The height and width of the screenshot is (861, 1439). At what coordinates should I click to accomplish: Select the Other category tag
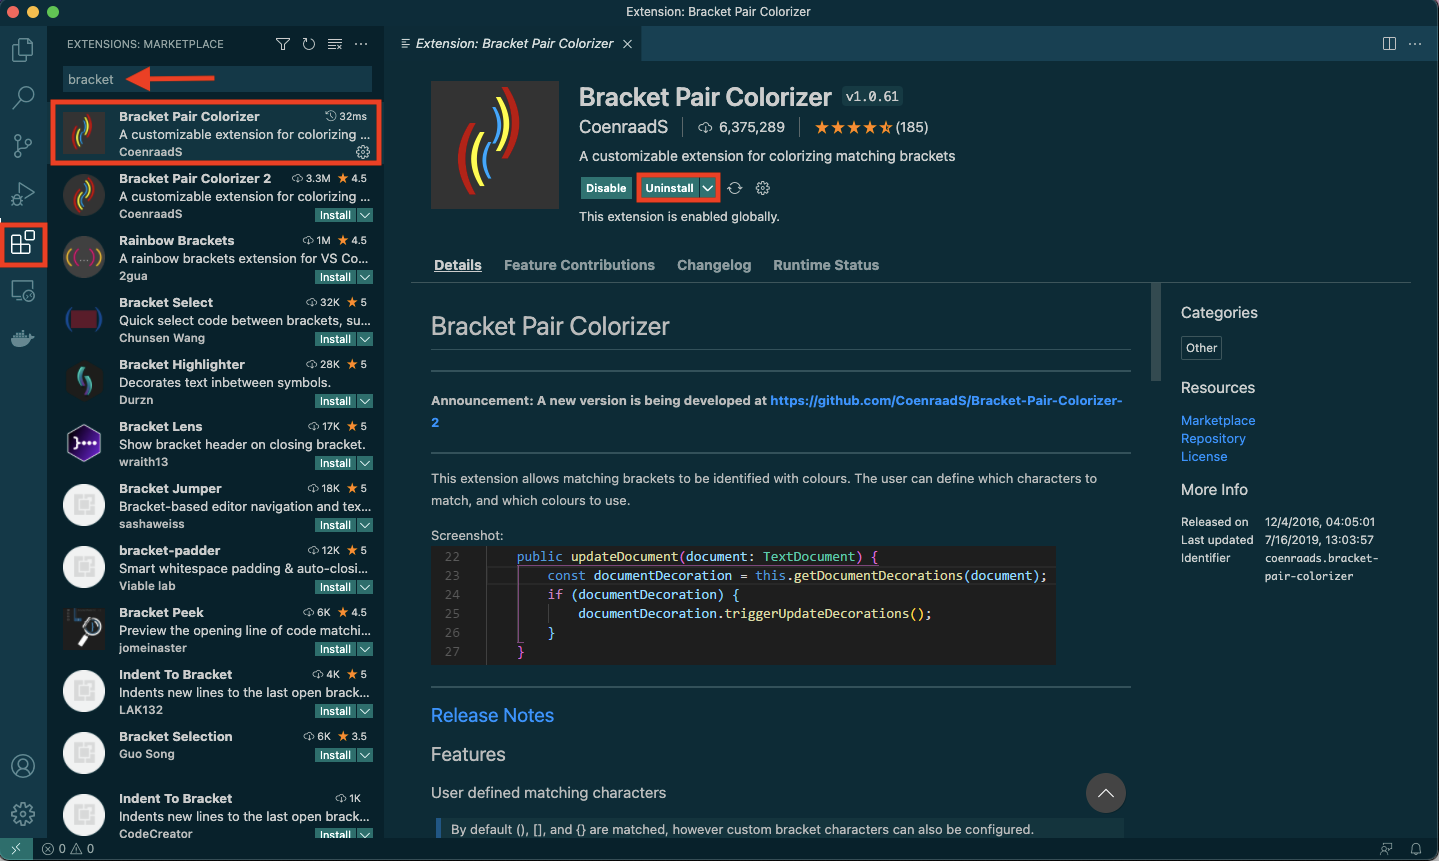pyautogui.click(x=1201, y=348)
